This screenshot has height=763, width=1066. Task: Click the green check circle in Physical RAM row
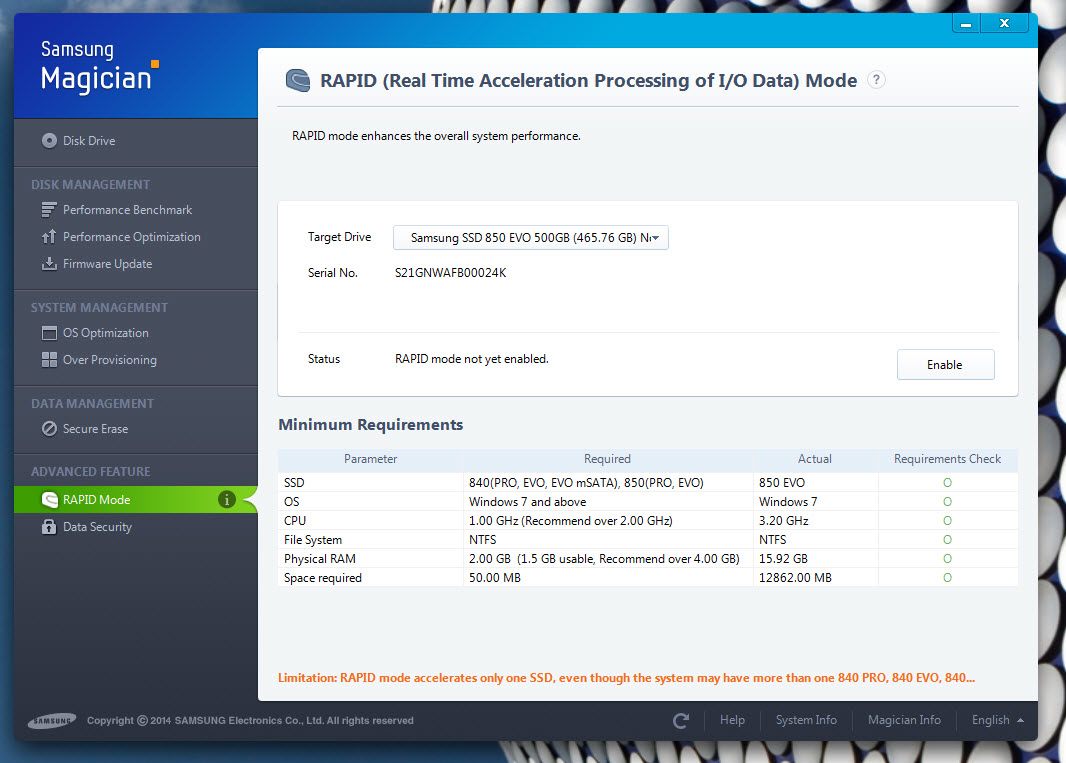click(x=947, y=559)
